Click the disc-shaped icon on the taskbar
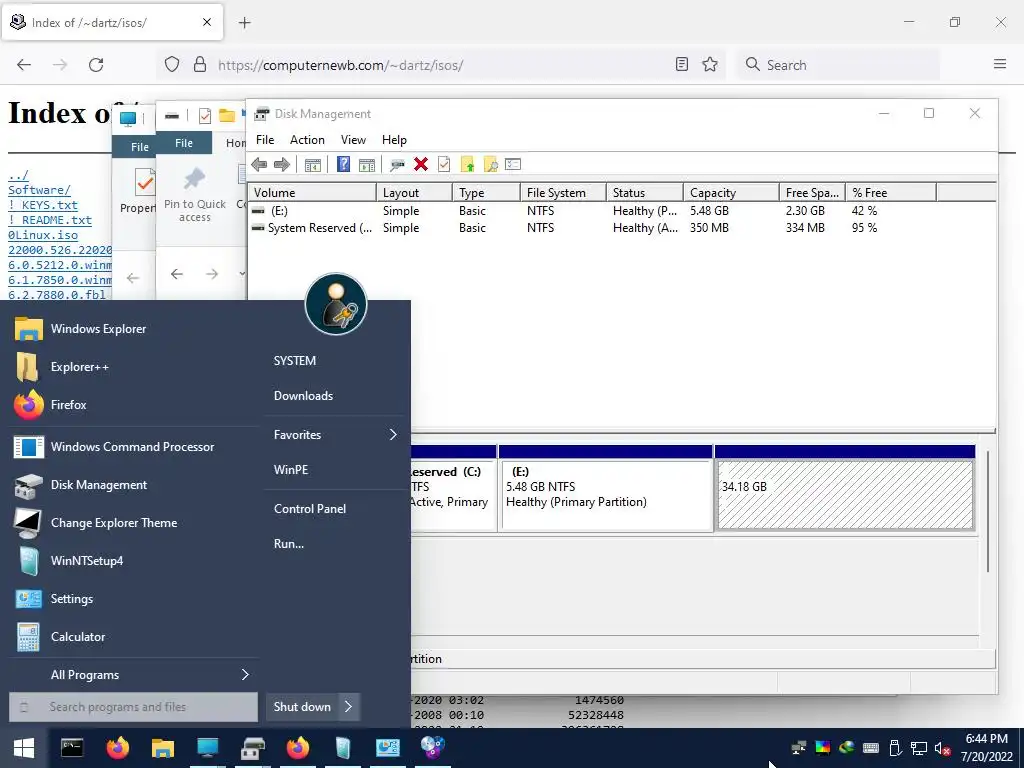This screenshot has width=1024, height=768. tap(432, 747)
